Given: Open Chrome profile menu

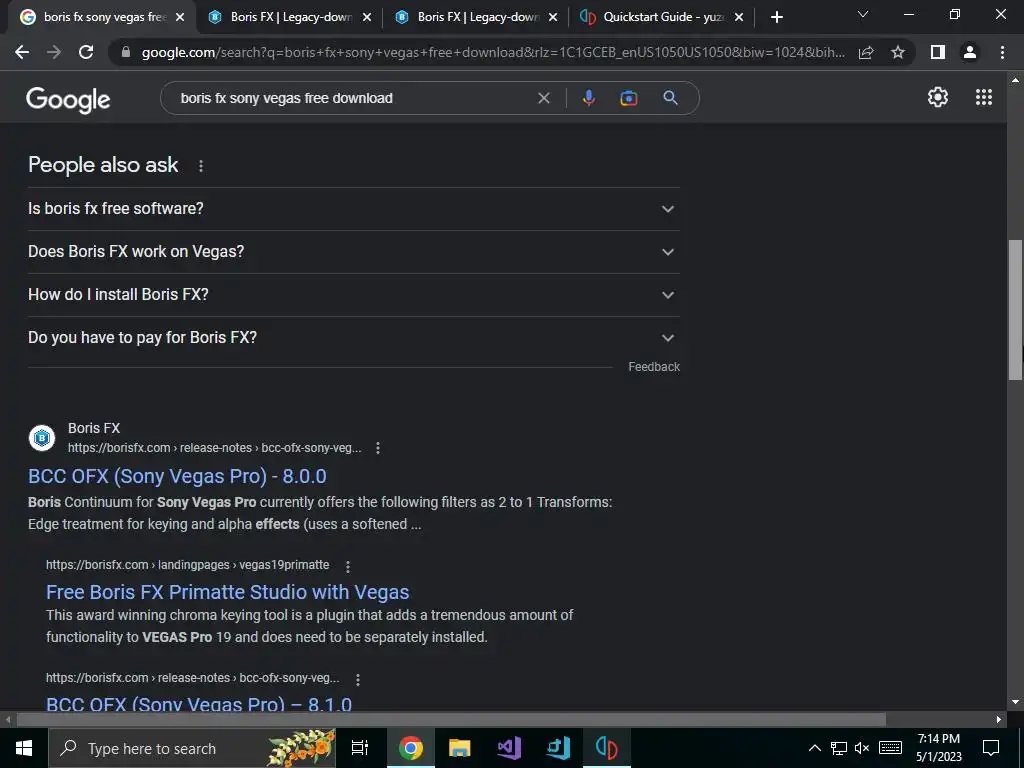Looking at the screenshot, I should point(970,52).
